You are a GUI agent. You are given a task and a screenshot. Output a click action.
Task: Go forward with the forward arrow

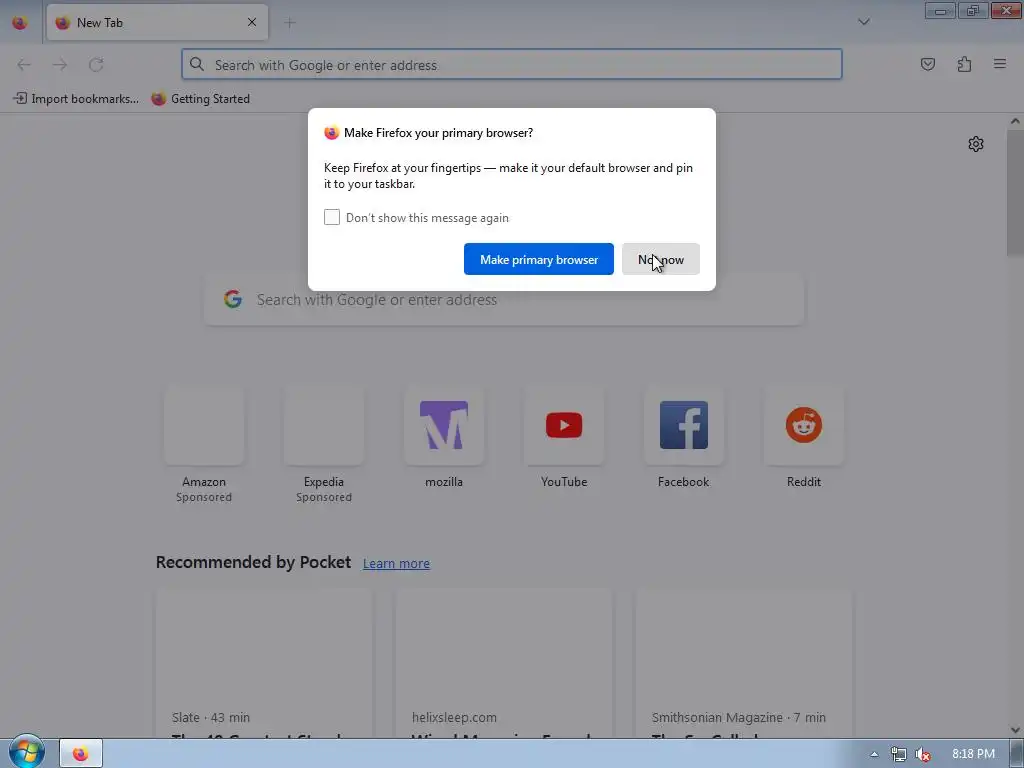coord(60,64)
